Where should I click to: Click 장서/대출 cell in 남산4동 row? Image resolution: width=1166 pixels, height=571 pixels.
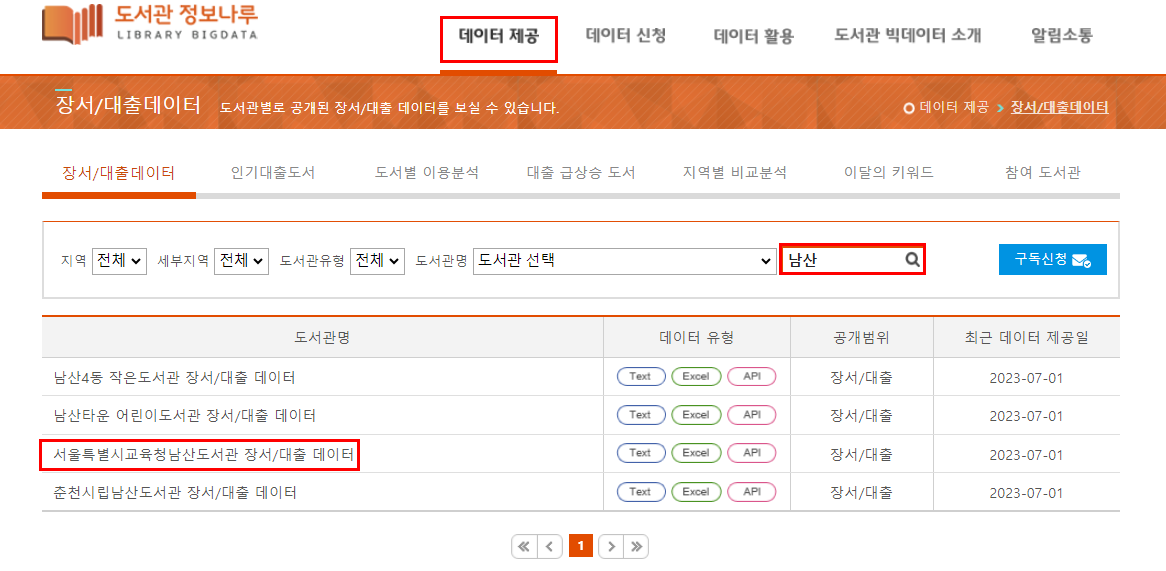[861, 377]
